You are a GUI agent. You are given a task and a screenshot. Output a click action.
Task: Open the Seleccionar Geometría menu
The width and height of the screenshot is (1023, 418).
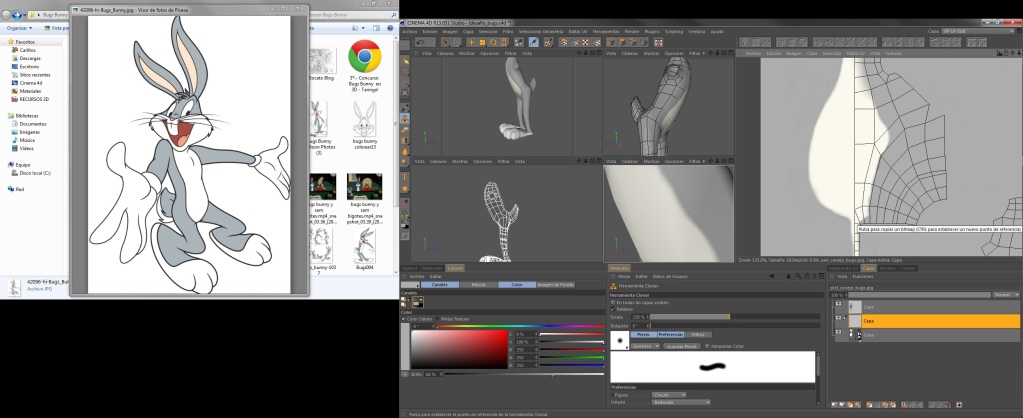541,31
